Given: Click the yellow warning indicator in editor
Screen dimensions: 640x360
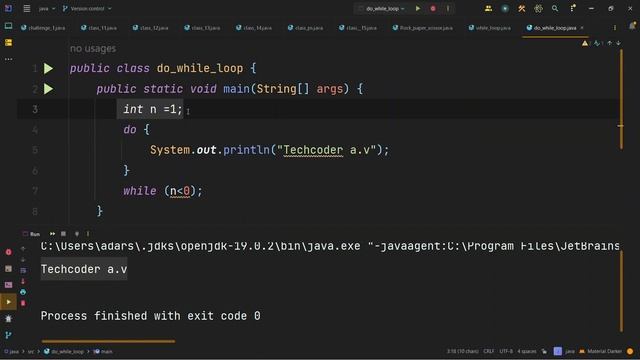Looking at the screenshot, I should point(585,43).
